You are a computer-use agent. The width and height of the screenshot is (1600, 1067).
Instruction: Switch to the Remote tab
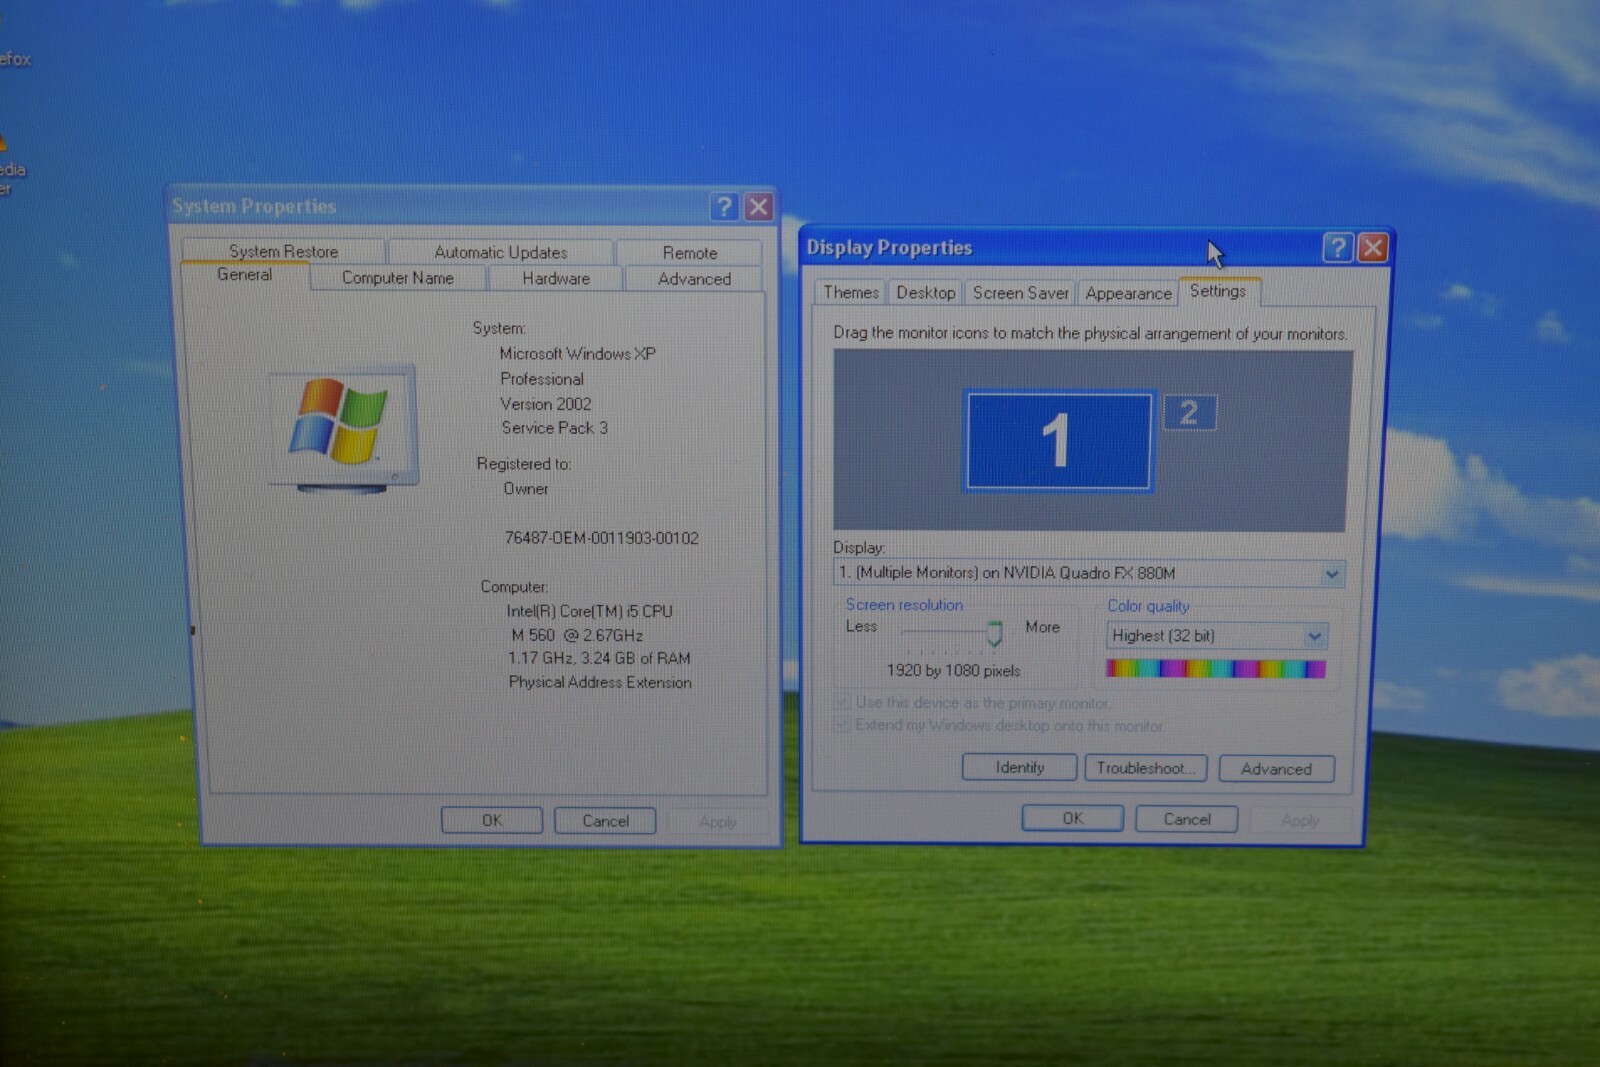[690, 253]
